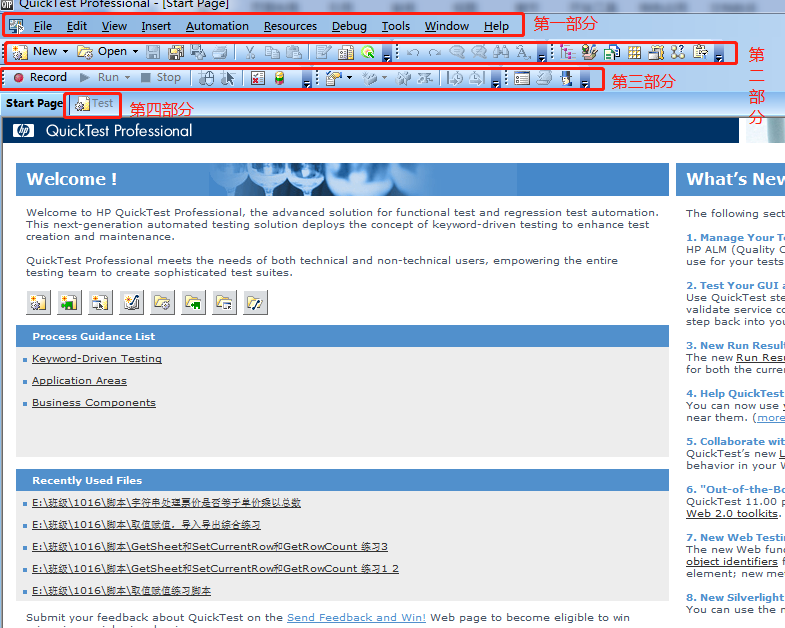The height and width of the screenshot is (628, 785).
Task: Open the Window menu
Action: tap(447, 26)
